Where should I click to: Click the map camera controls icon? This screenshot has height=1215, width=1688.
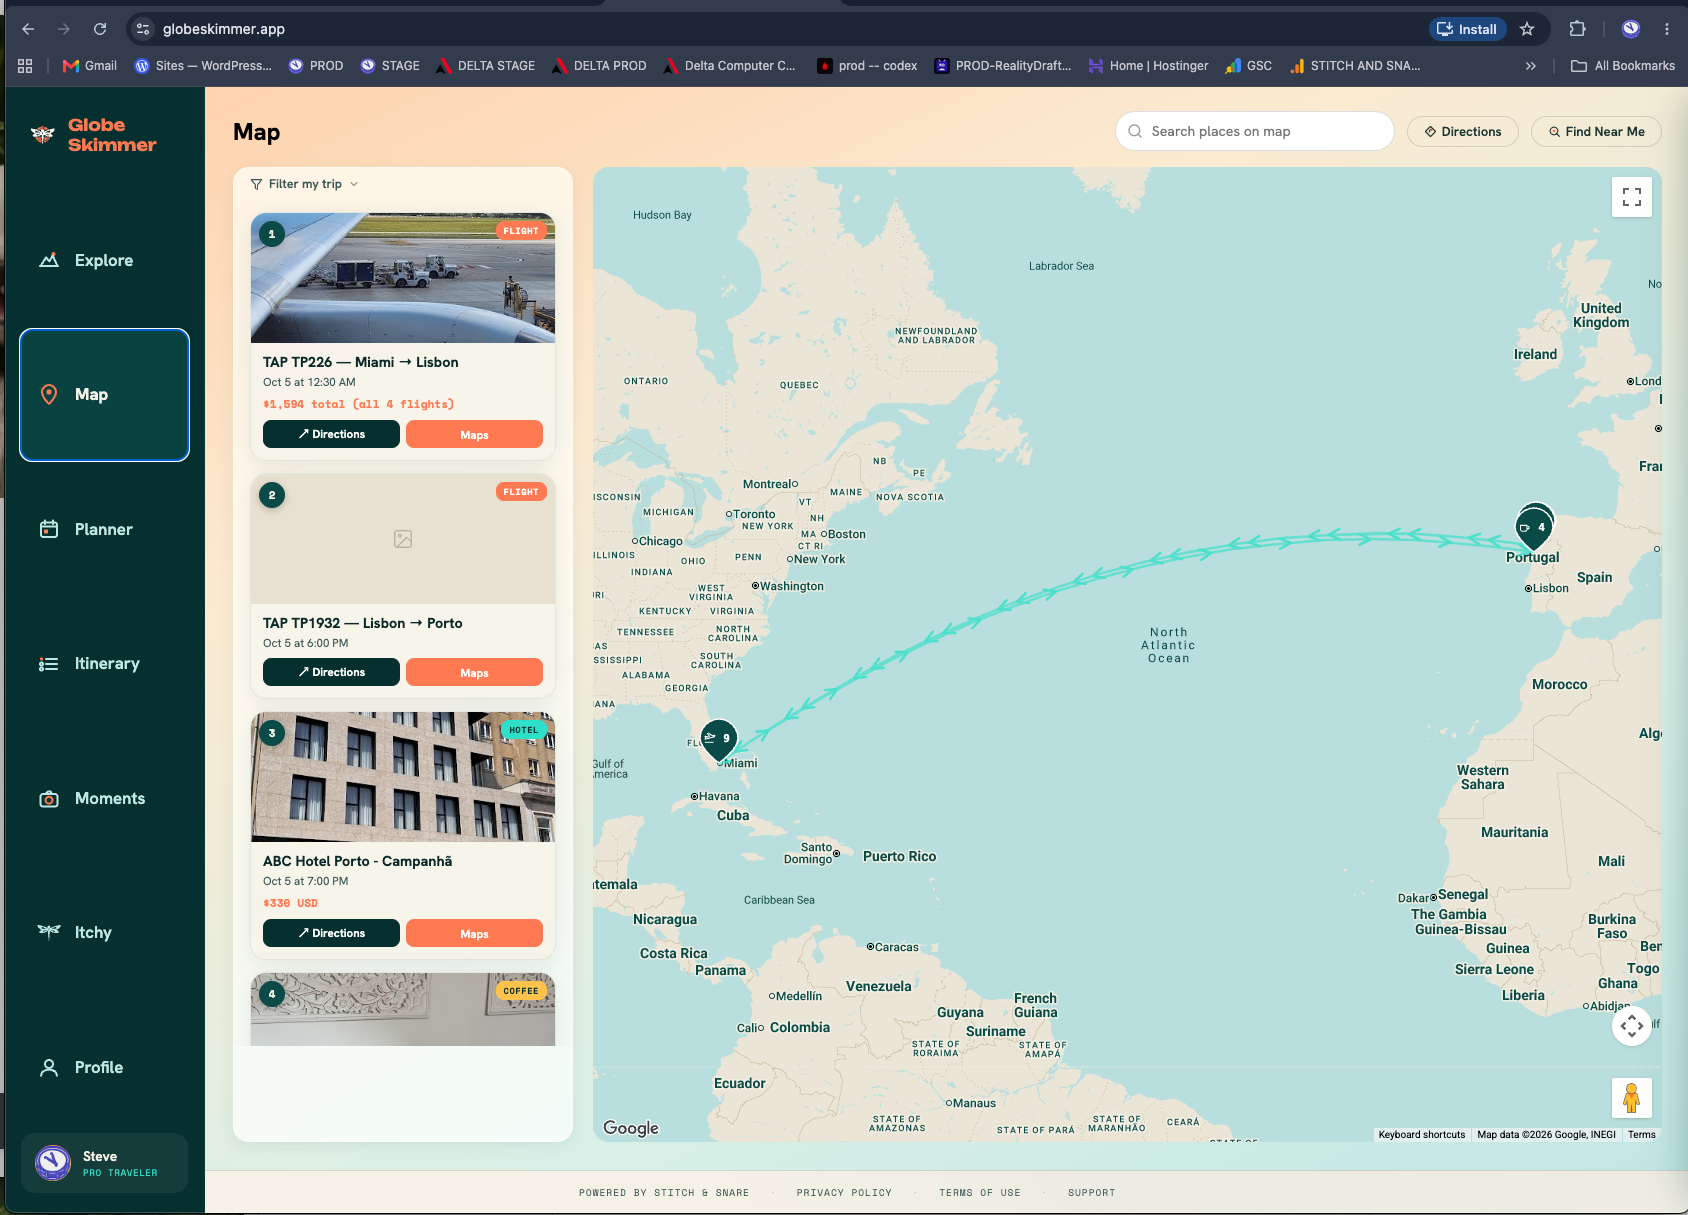point(1632,1026)
